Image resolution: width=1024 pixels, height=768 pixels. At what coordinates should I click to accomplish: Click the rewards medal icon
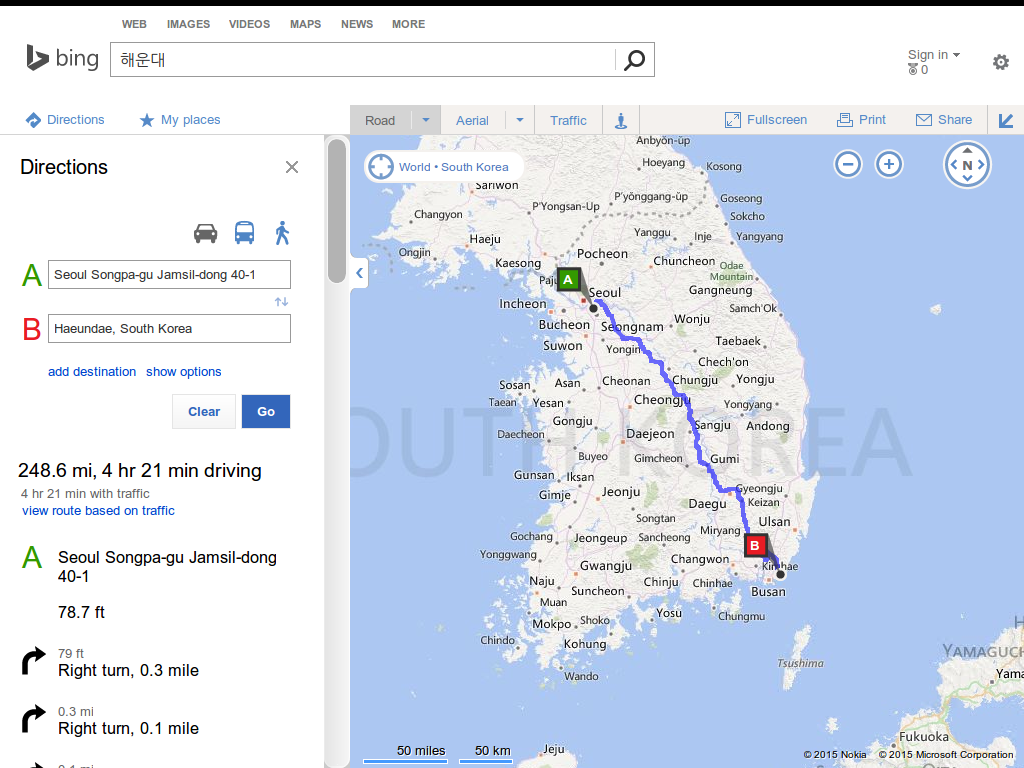tap(912, 69)
